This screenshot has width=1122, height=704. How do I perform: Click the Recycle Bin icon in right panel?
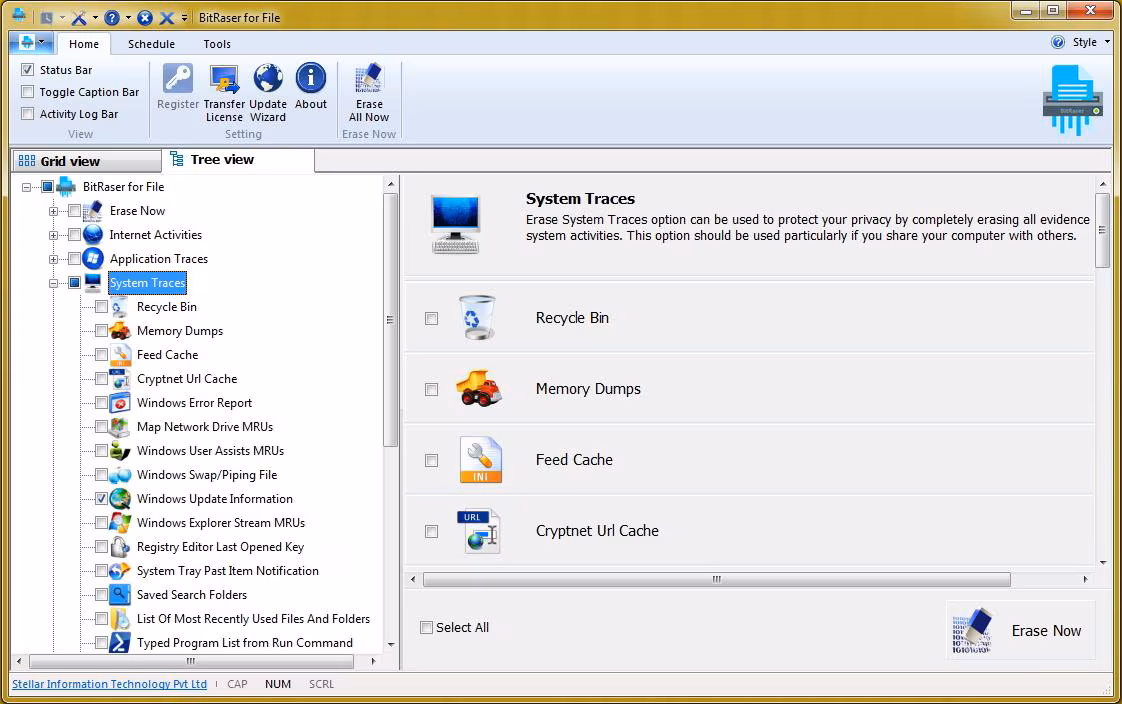click(477, 317)
